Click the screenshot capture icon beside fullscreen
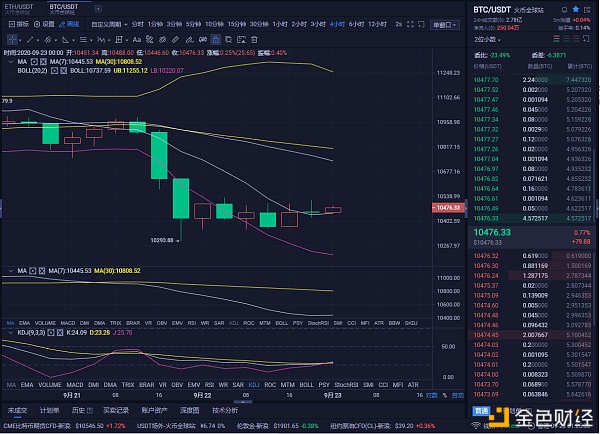600x434 pixels. coord(421,24)
